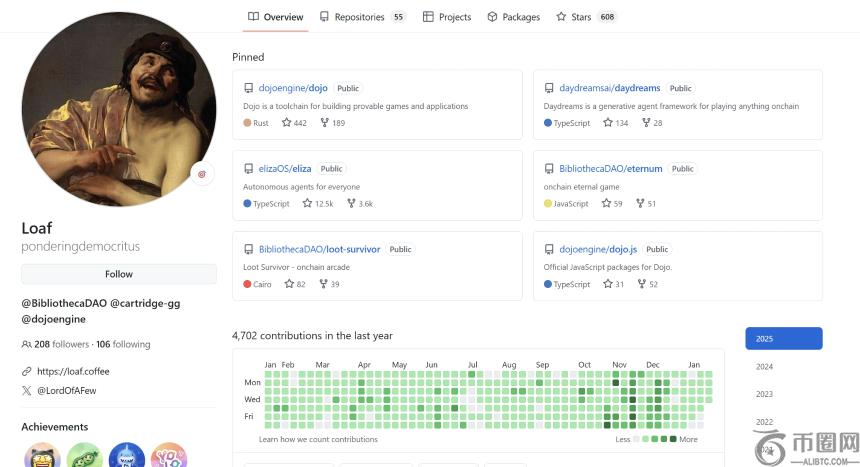860x467 pixels.
Task: Go to the Packages tab
Action: click(513, 17)
